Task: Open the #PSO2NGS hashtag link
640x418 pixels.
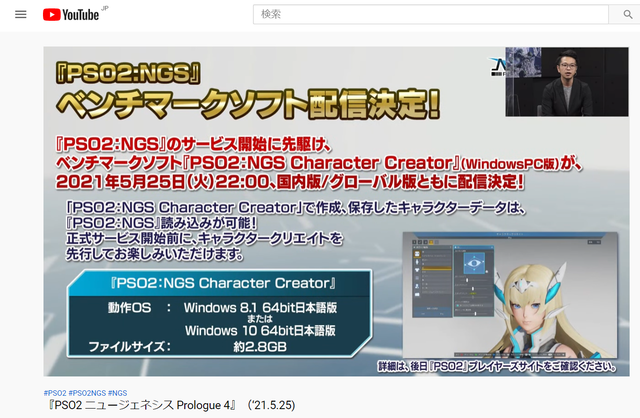Action: pyautogui.click(x=87, y=393)
